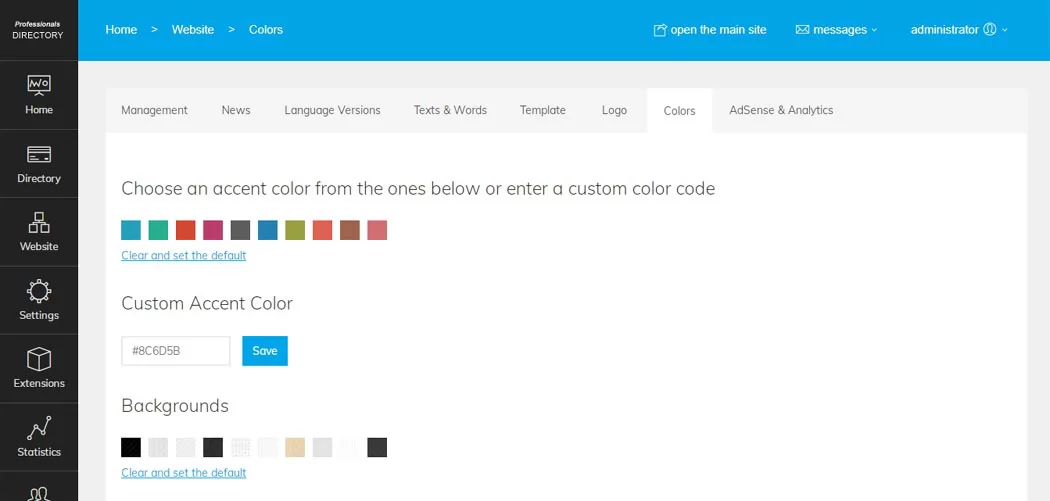This screenshot has width=1050, height=501.
Task: Select the olive green accent swatch
Action: coord(295,230)
